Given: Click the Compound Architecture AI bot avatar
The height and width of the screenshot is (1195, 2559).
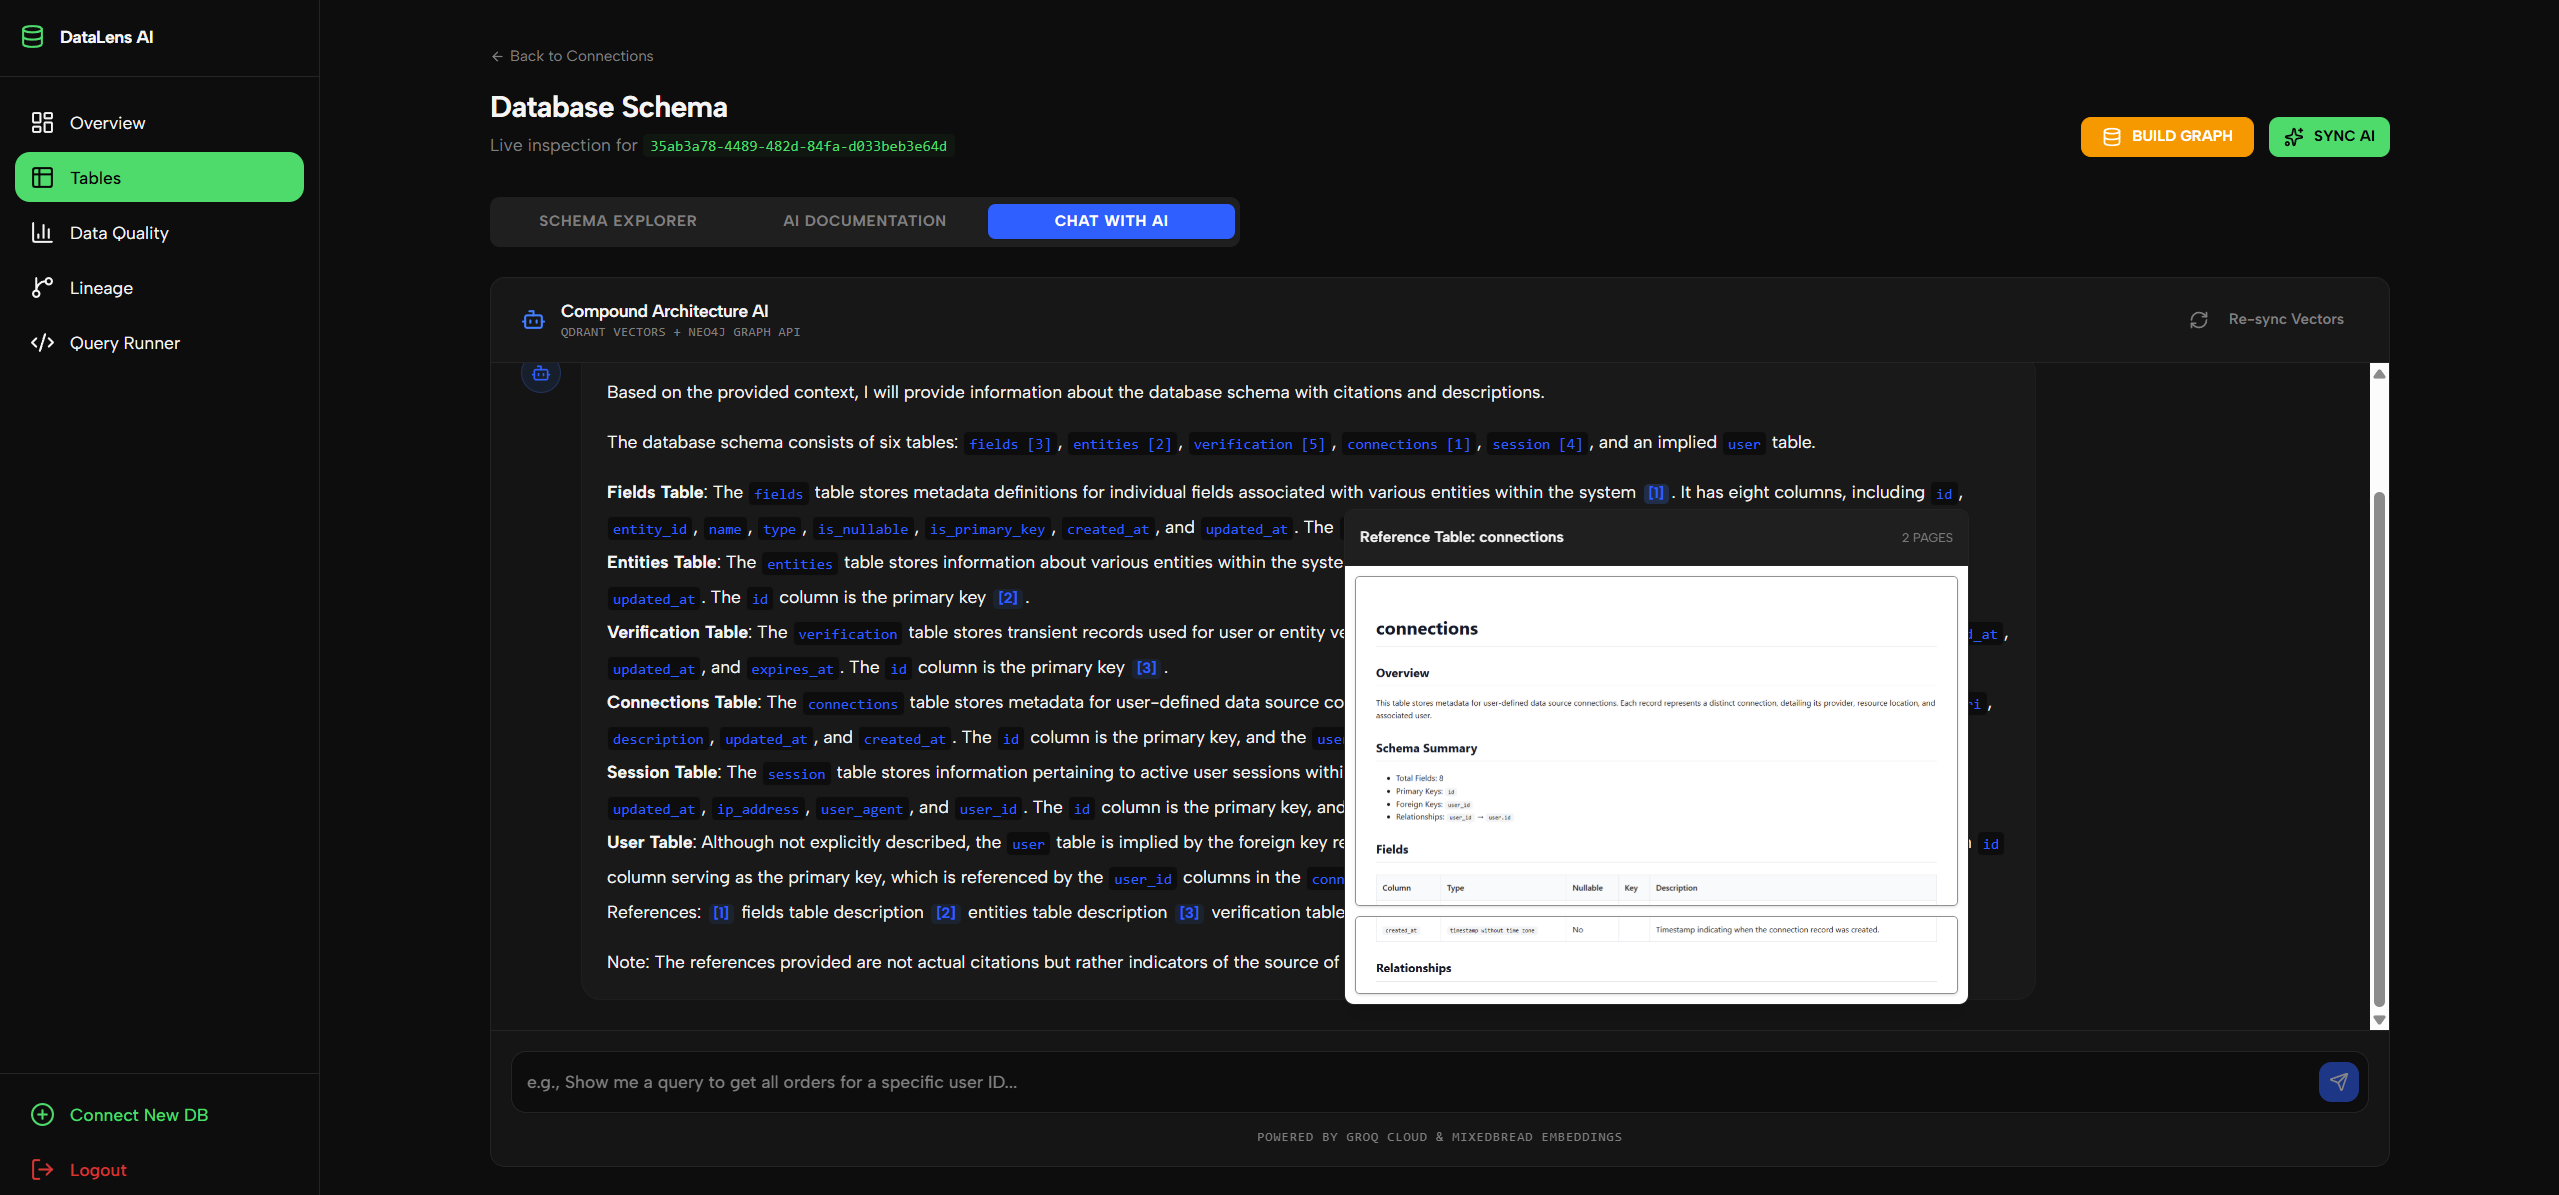Looking at the screenshot, I should 534,320.
